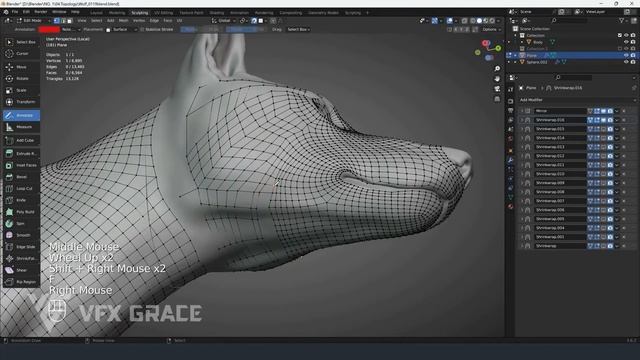Enable face select mode

70,20
